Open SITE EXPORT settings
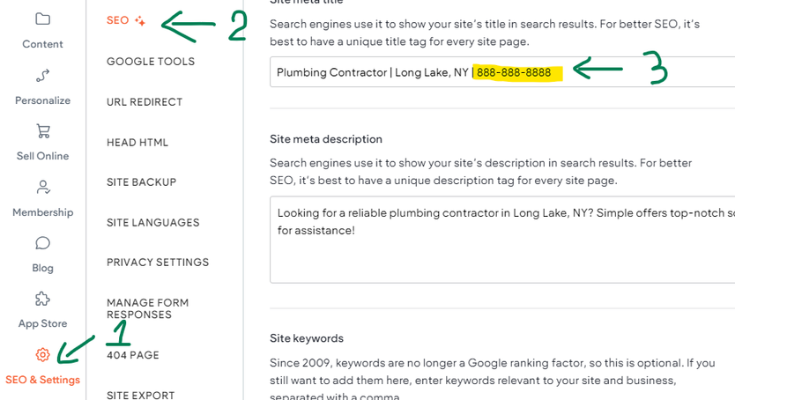This screenshot has width=800, height=400. coord(141,395)
